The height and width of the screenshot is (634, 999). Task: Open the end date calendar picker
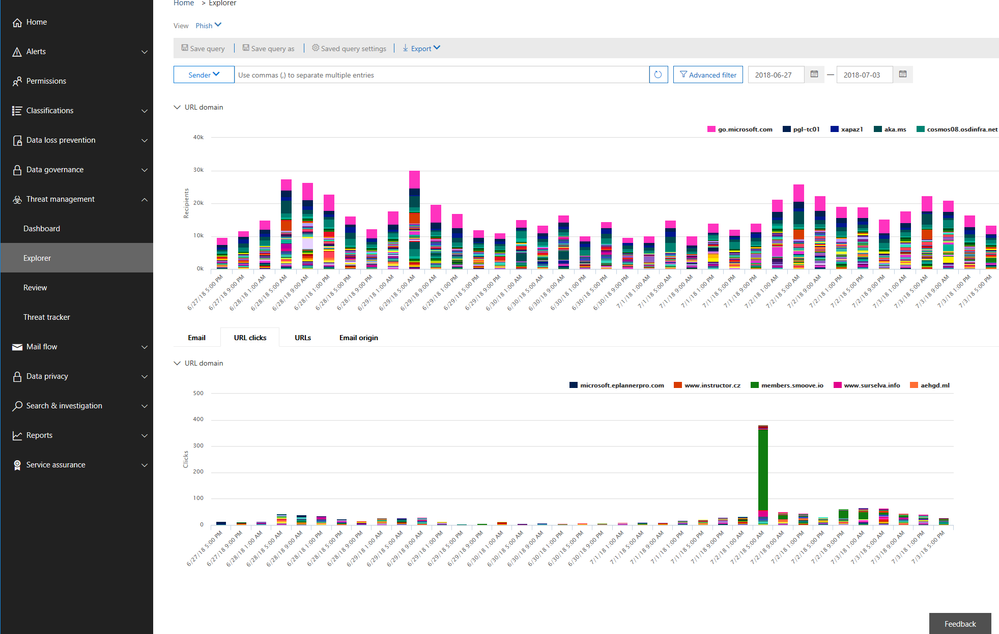[903, 75]
